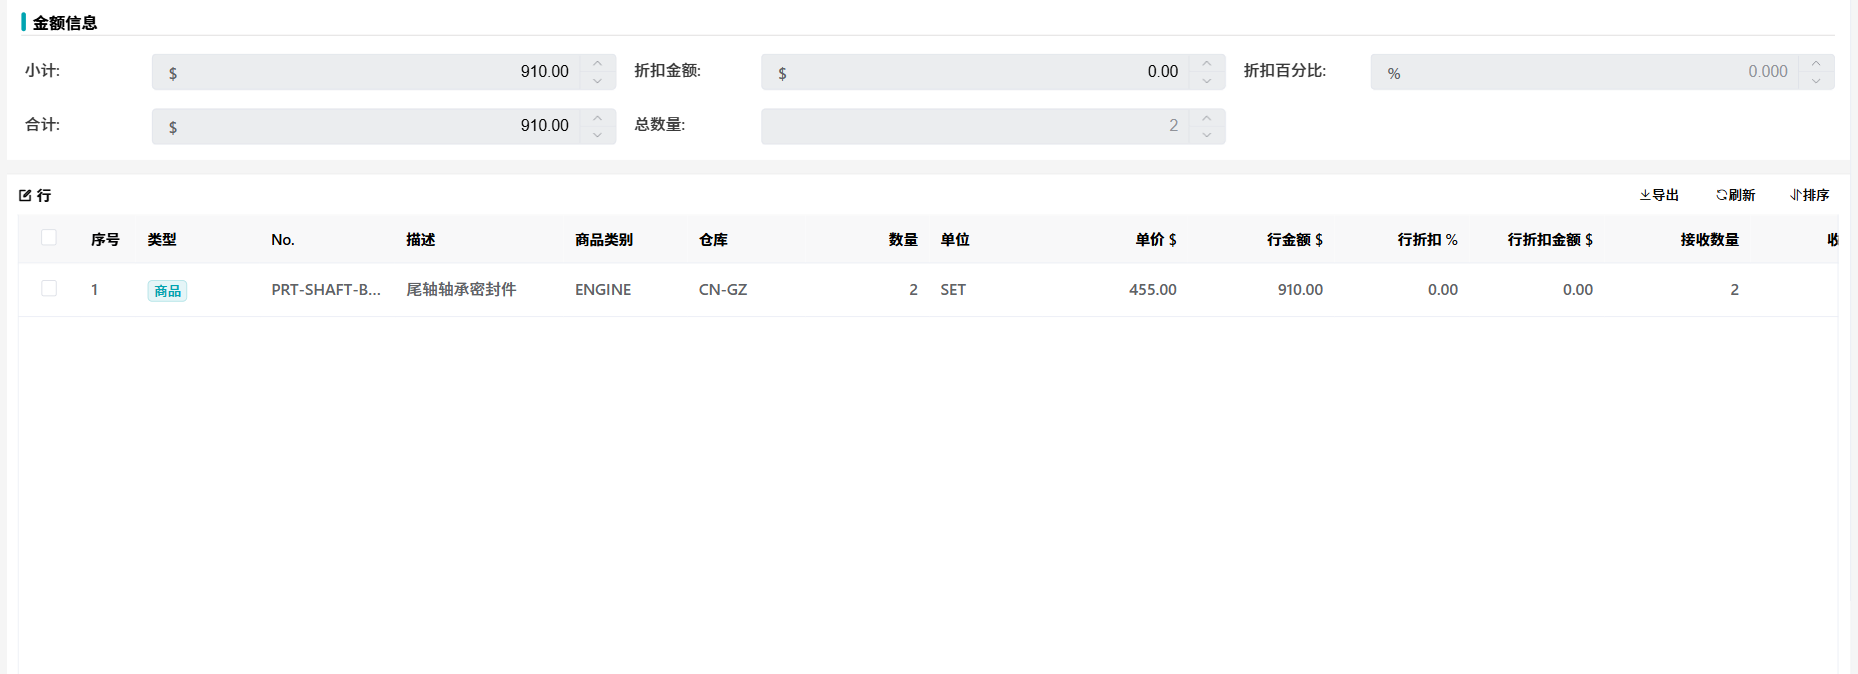Check the row 1 checkbox
The image size is (1858, 674).
(x=49, y=289)
